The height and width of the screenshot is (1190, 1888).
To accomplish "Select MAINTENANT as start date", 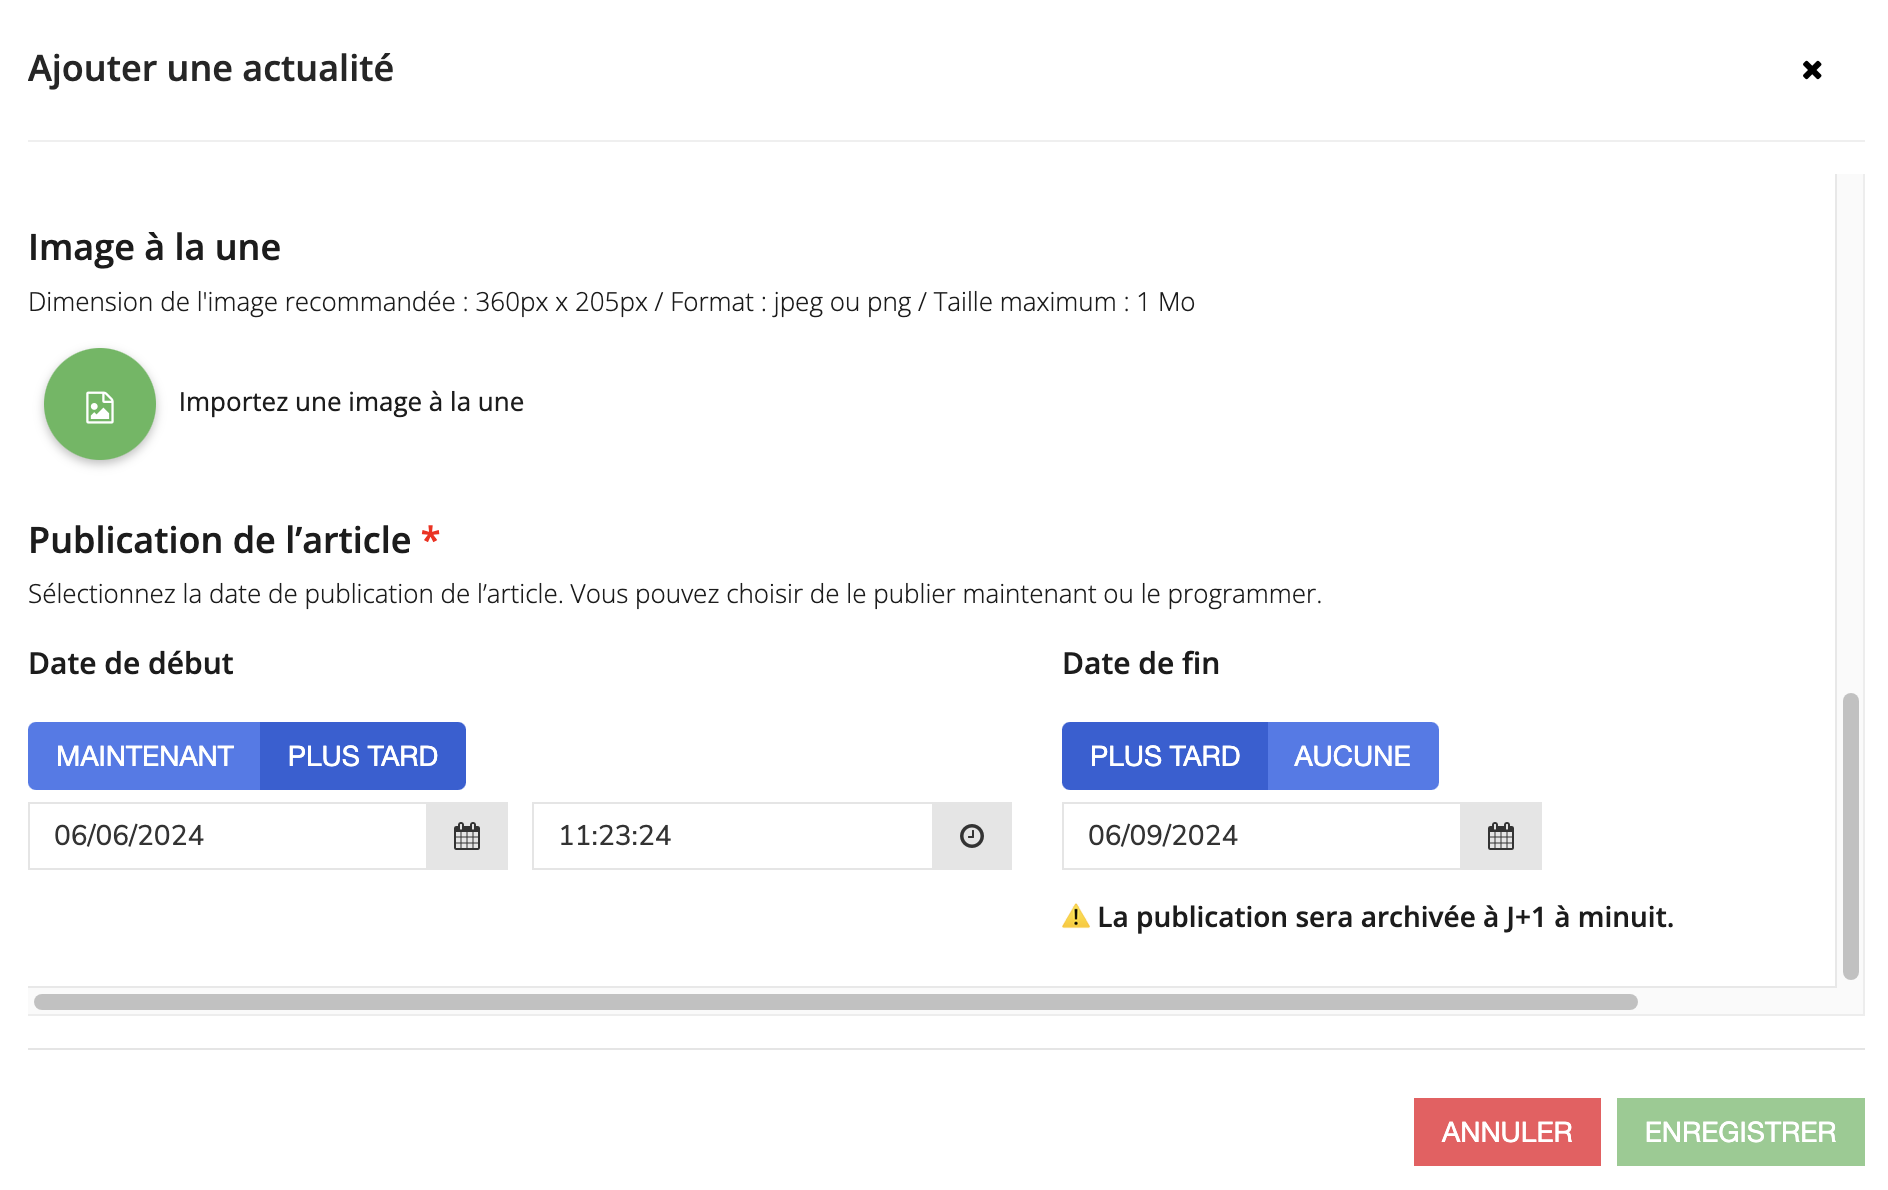I will 144,756.
